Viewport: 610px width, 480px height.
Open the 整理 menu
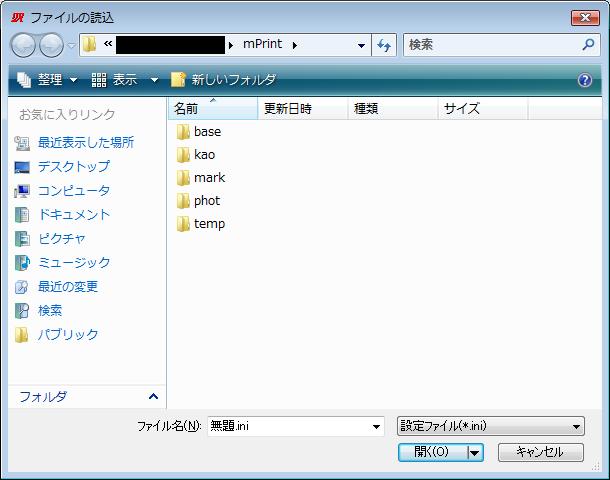tap(47, 80)
